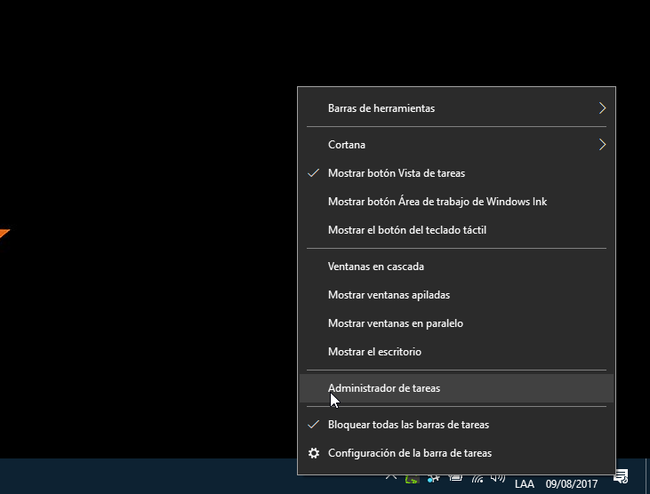Expand the Cortana submenu arrow
Screen dimensions: 650x494
(x=602, y=145)
